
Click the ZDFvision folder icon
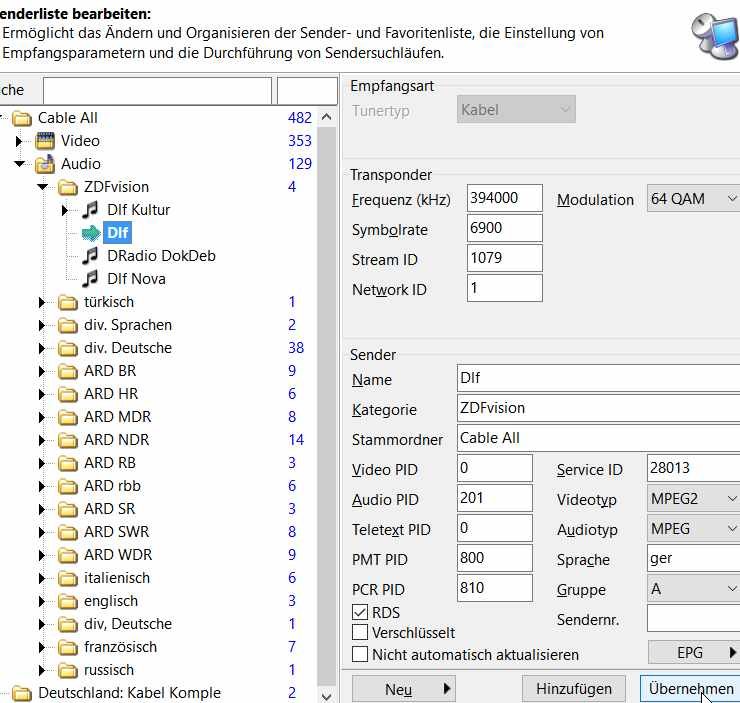tap(67, 187)
